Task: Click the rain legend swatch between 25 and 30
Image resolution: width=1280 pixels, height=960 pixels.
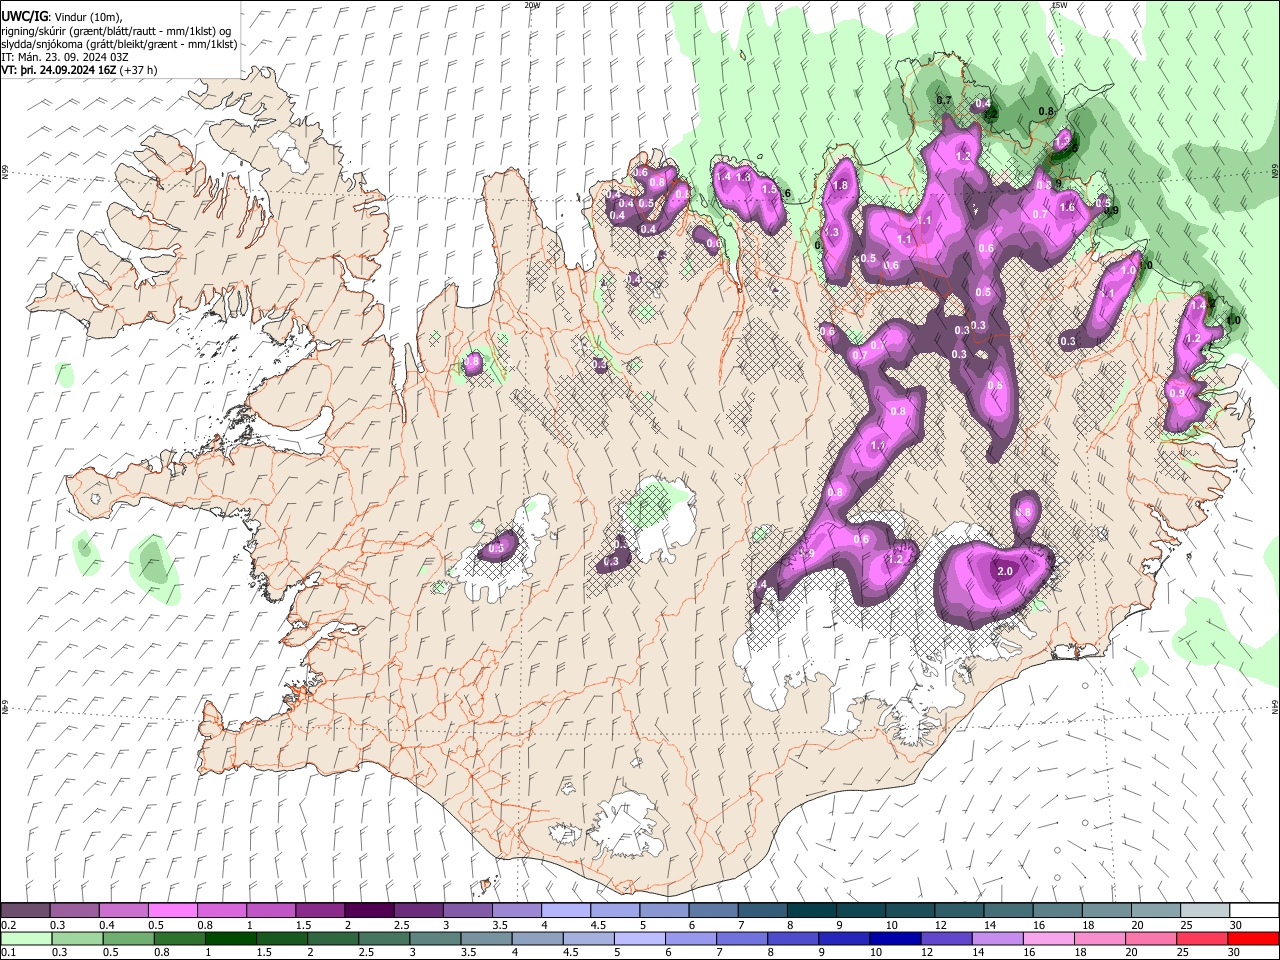Action: [x=1202, y=938]
